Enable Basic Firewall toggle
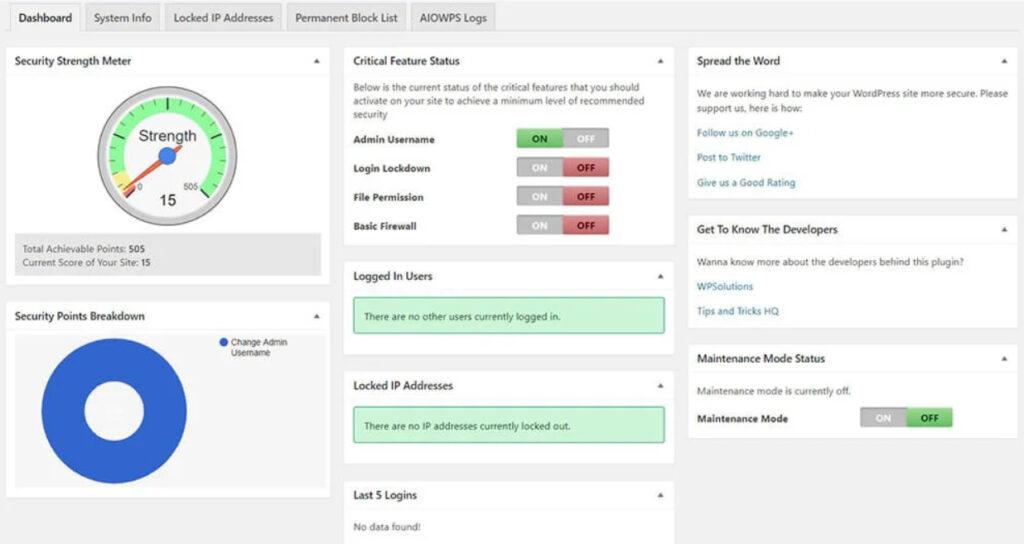Screen dimensions: 1024x544 tap(540, 226)
